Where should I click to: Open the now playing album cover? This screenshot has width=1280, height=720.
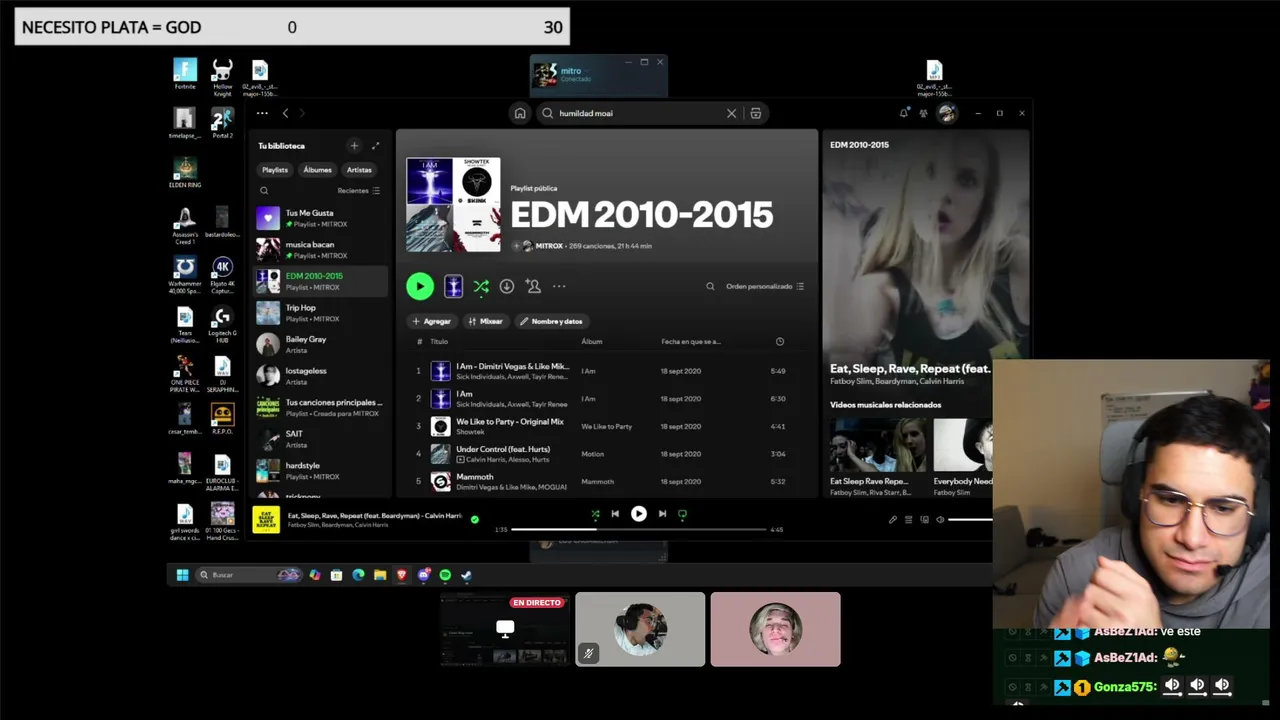(266, 520)
